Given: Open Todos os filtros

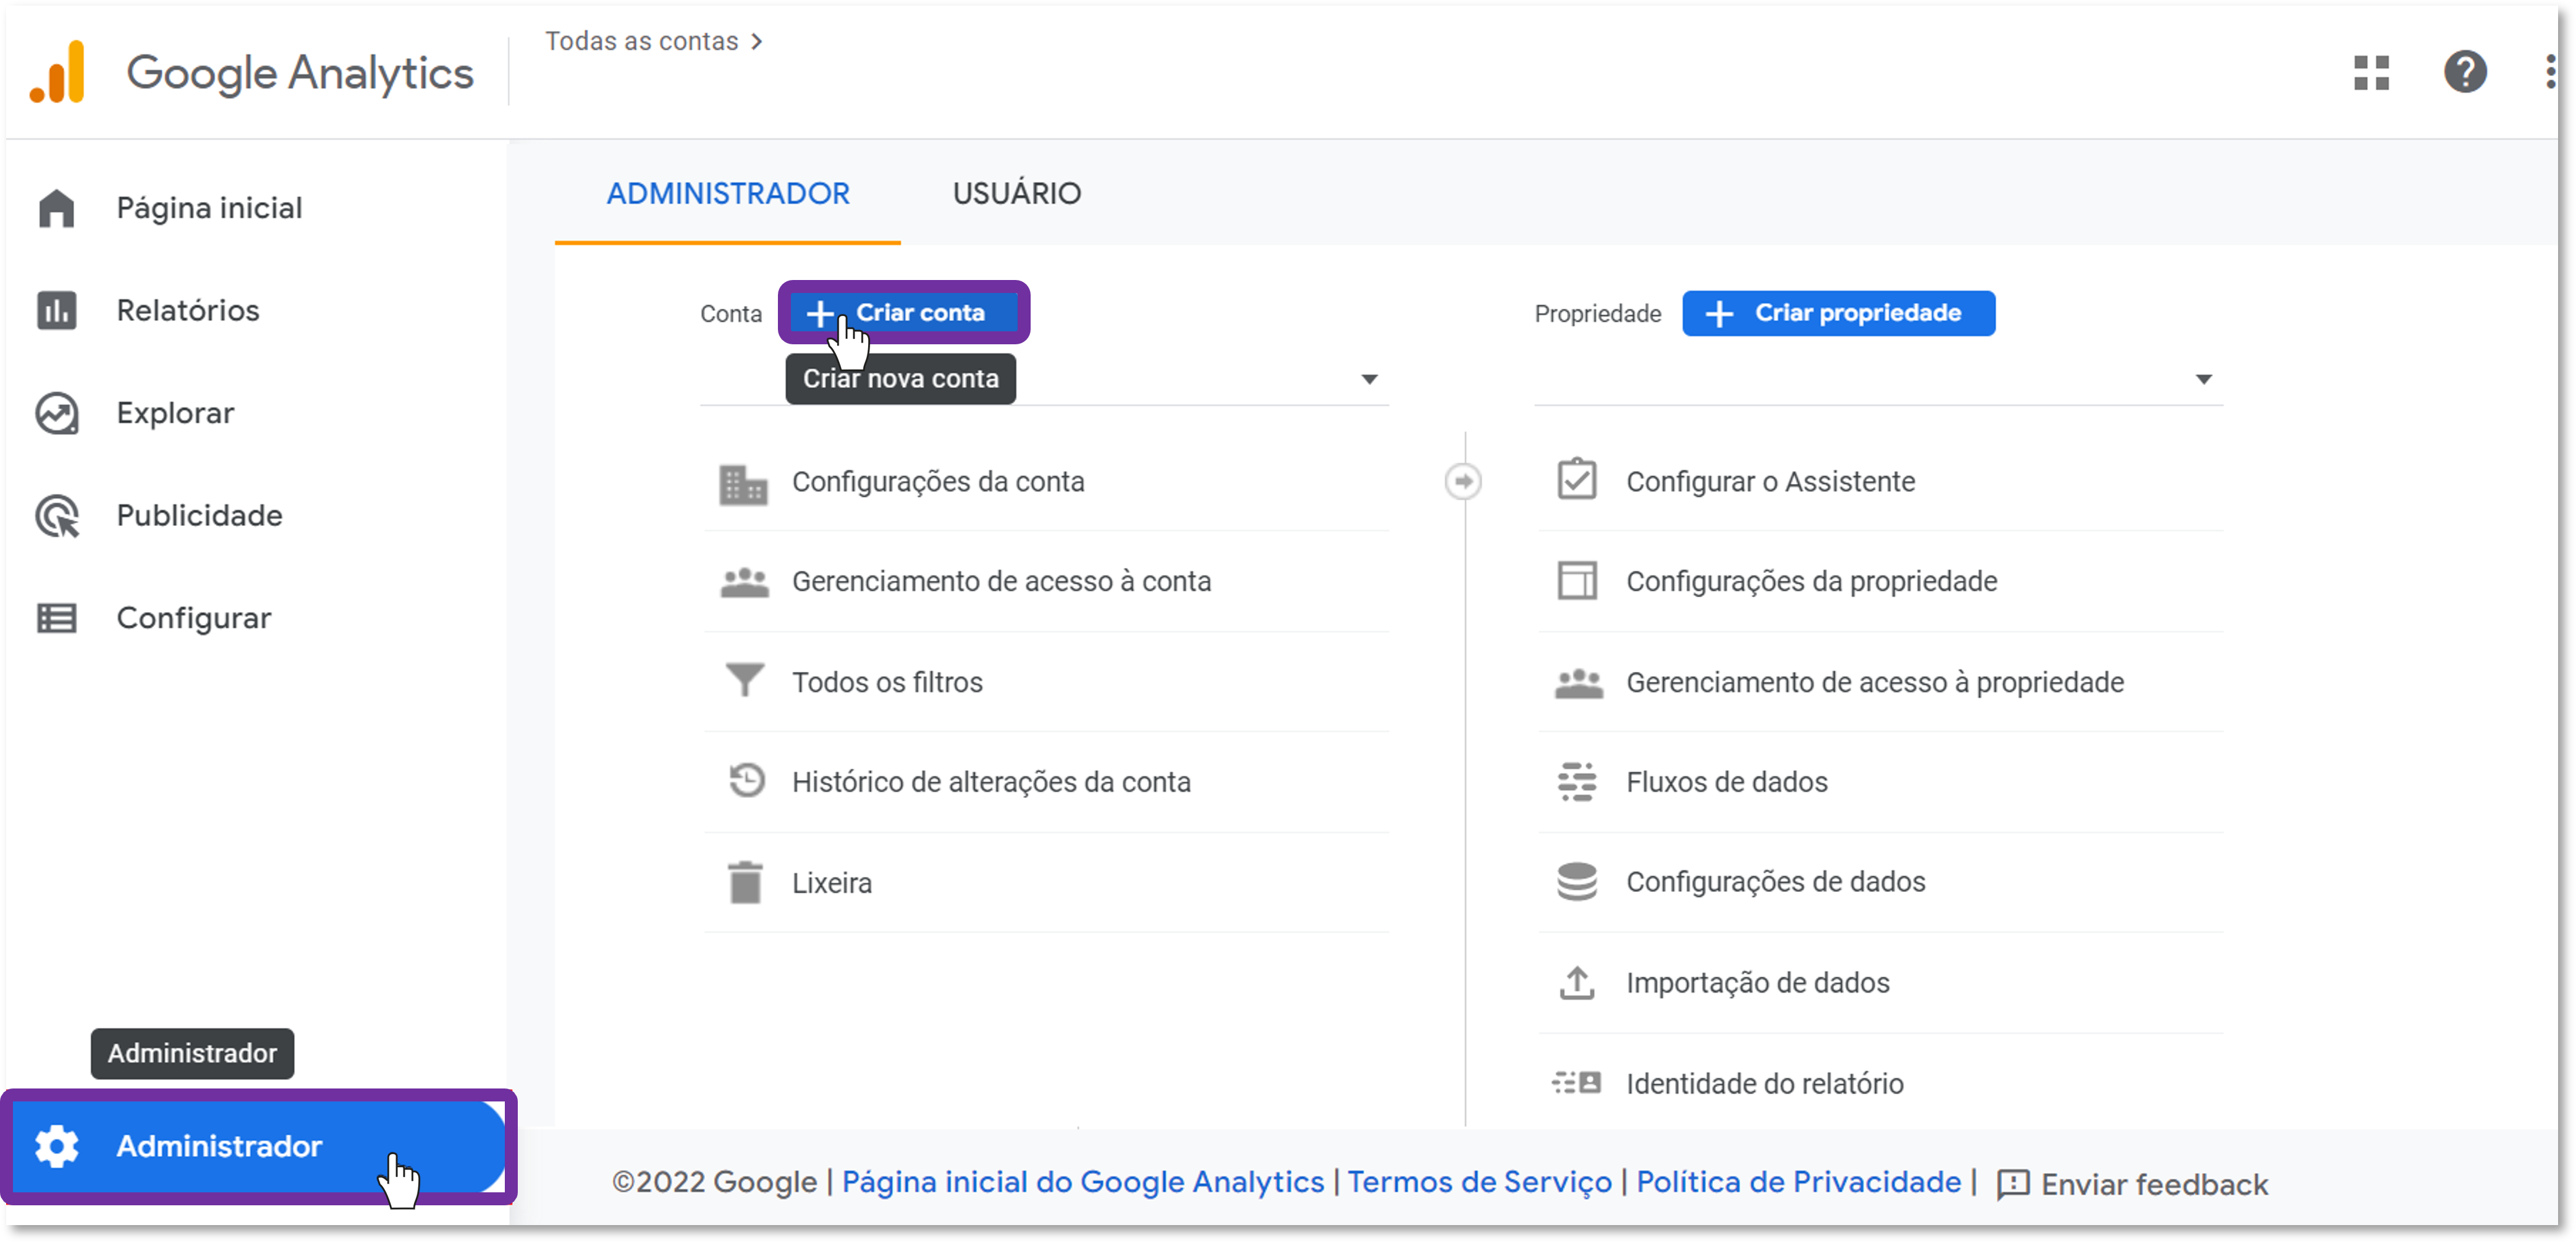Looking at the screenshot, I should click(1046, 682).
